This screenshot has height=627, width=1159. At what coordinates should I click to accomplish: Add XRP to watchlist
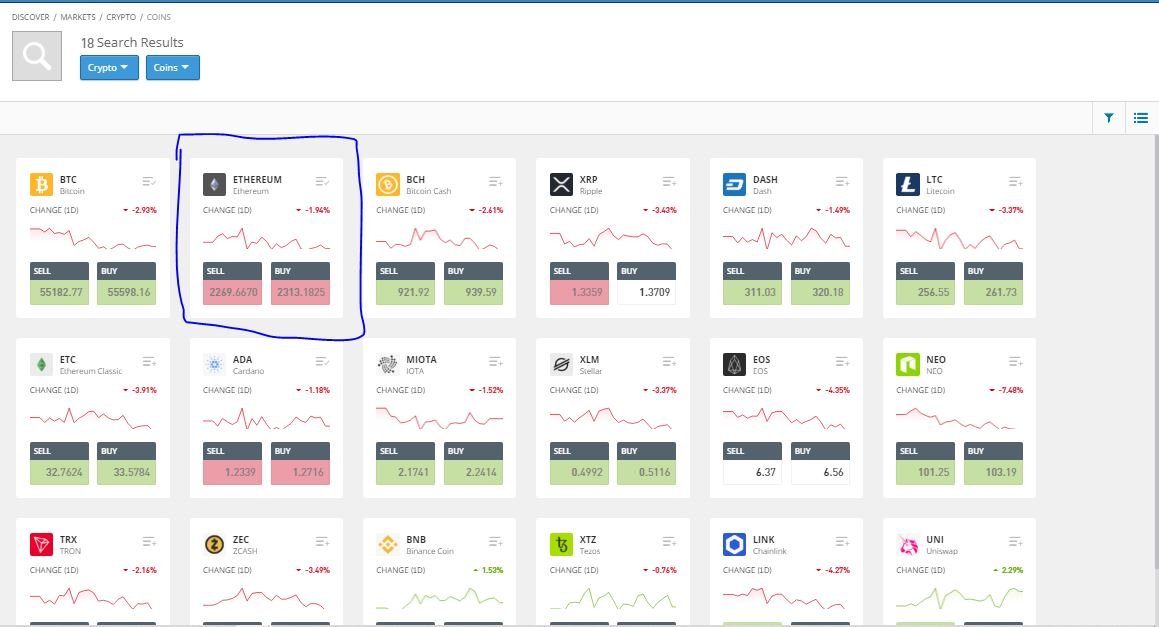(669, 181)
